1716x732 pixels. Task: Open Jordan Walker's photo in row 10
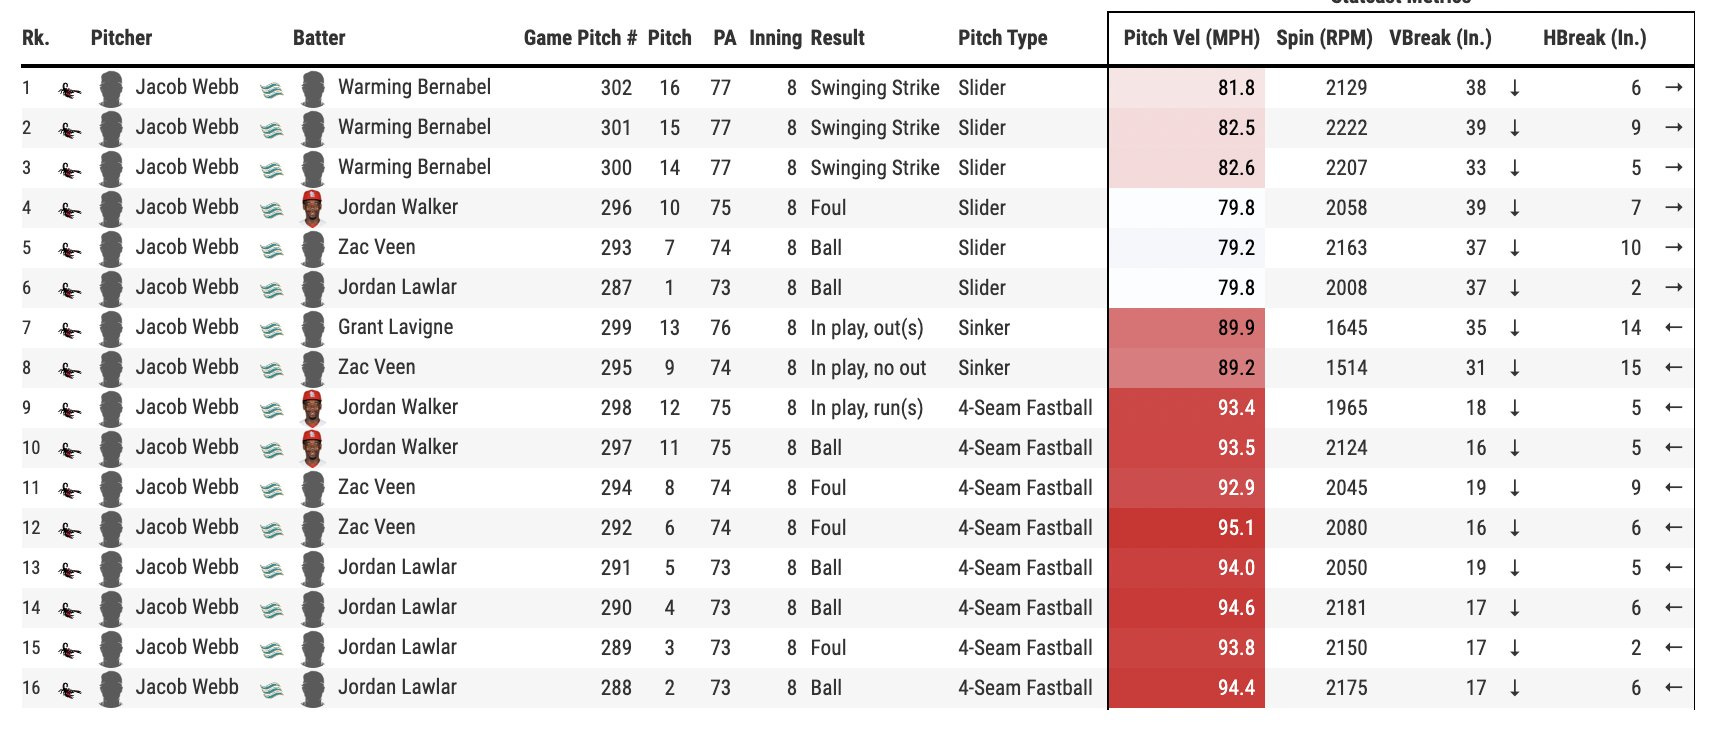(313, 448)
